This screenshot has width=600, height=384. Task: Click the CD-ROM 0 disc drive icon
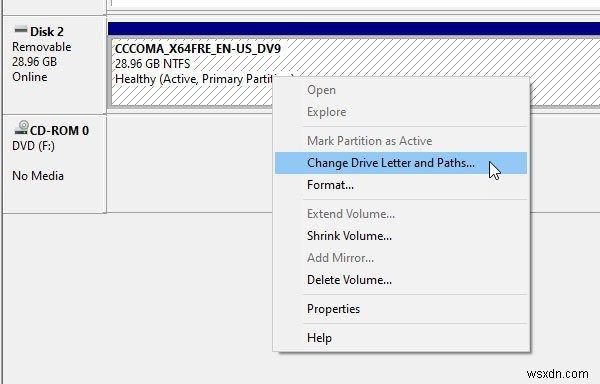(x=21, y=127)
